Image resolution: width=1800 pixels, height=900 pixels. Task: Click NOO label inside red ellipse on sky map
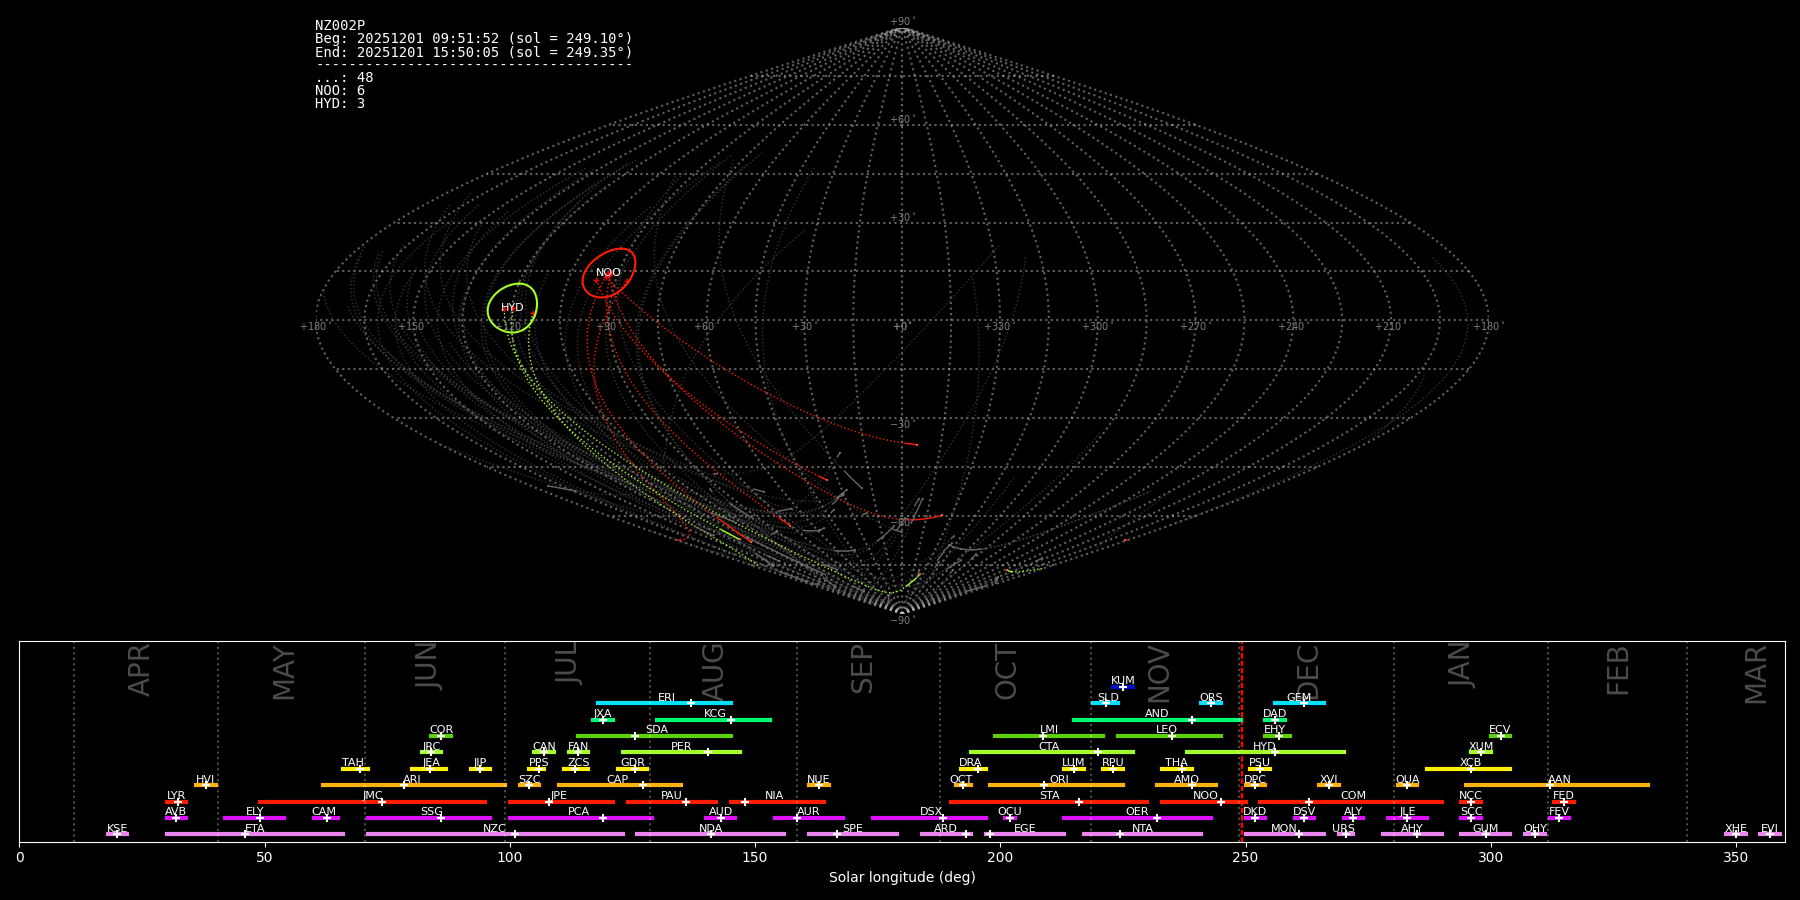(608, 273)
